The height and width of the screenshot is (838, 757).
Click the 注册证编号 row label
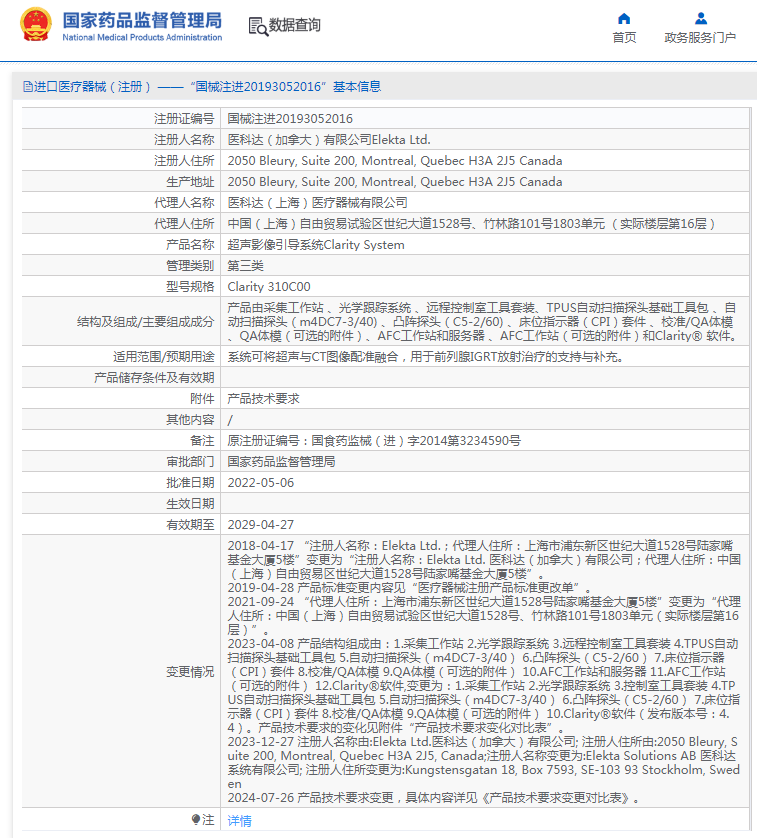tap(184, 119)
